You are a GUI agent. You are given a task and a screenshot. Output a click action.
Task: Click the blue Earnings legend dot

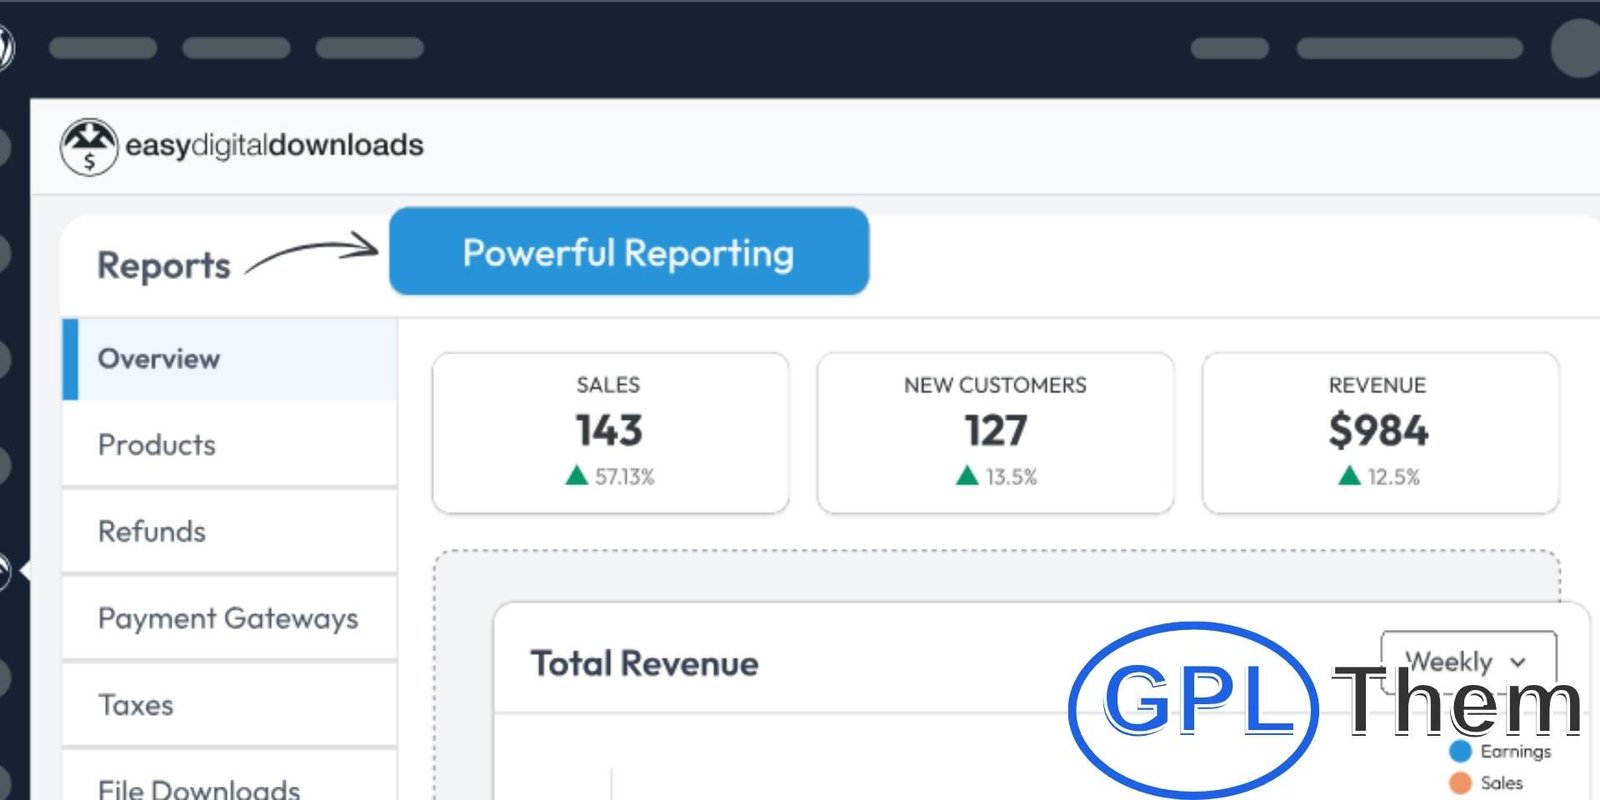(1461, 751)
